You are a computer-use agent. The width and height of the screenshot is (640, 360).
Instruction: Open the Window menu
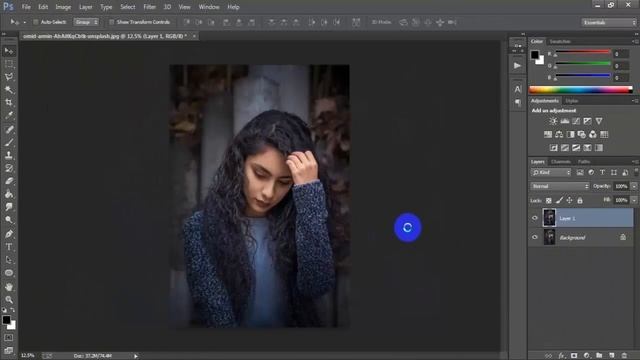click(x=209, y=7)
